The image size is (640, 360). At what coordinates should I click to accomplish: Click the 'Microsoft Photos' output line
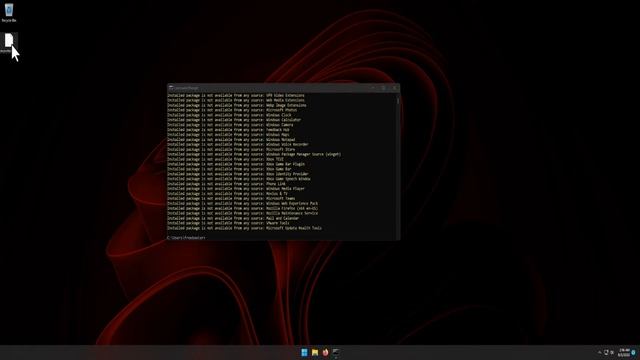coord(232,110)
